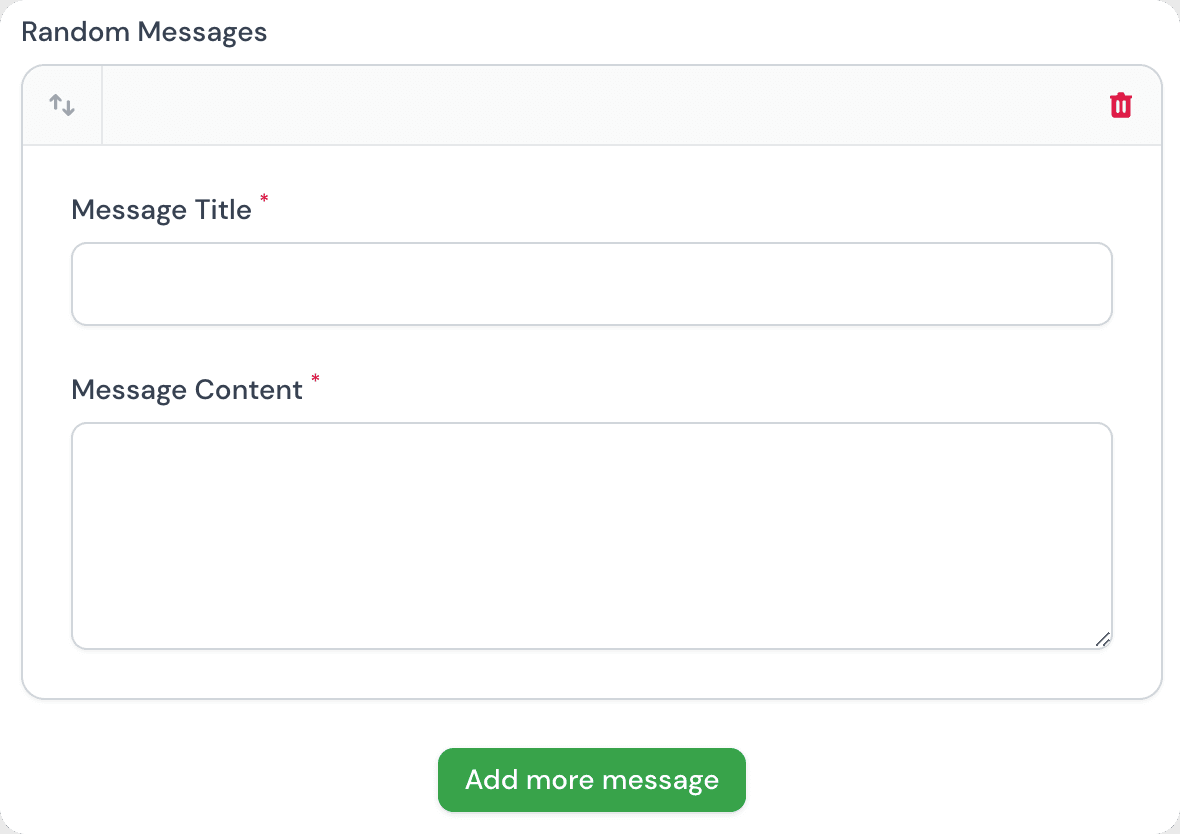Viewport: 1180px width, 834px height.
Task: Click the reorder up-down arrows icon
Action: point(62,105)
